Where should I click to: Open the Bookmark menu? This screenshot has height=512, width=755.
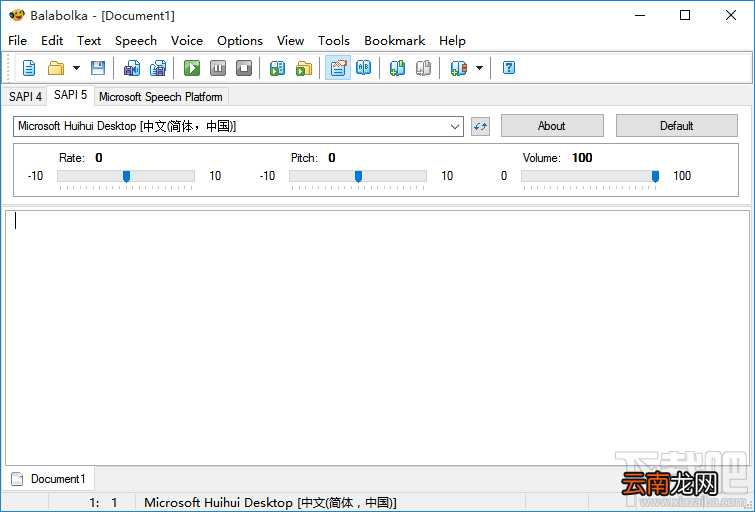394,41
